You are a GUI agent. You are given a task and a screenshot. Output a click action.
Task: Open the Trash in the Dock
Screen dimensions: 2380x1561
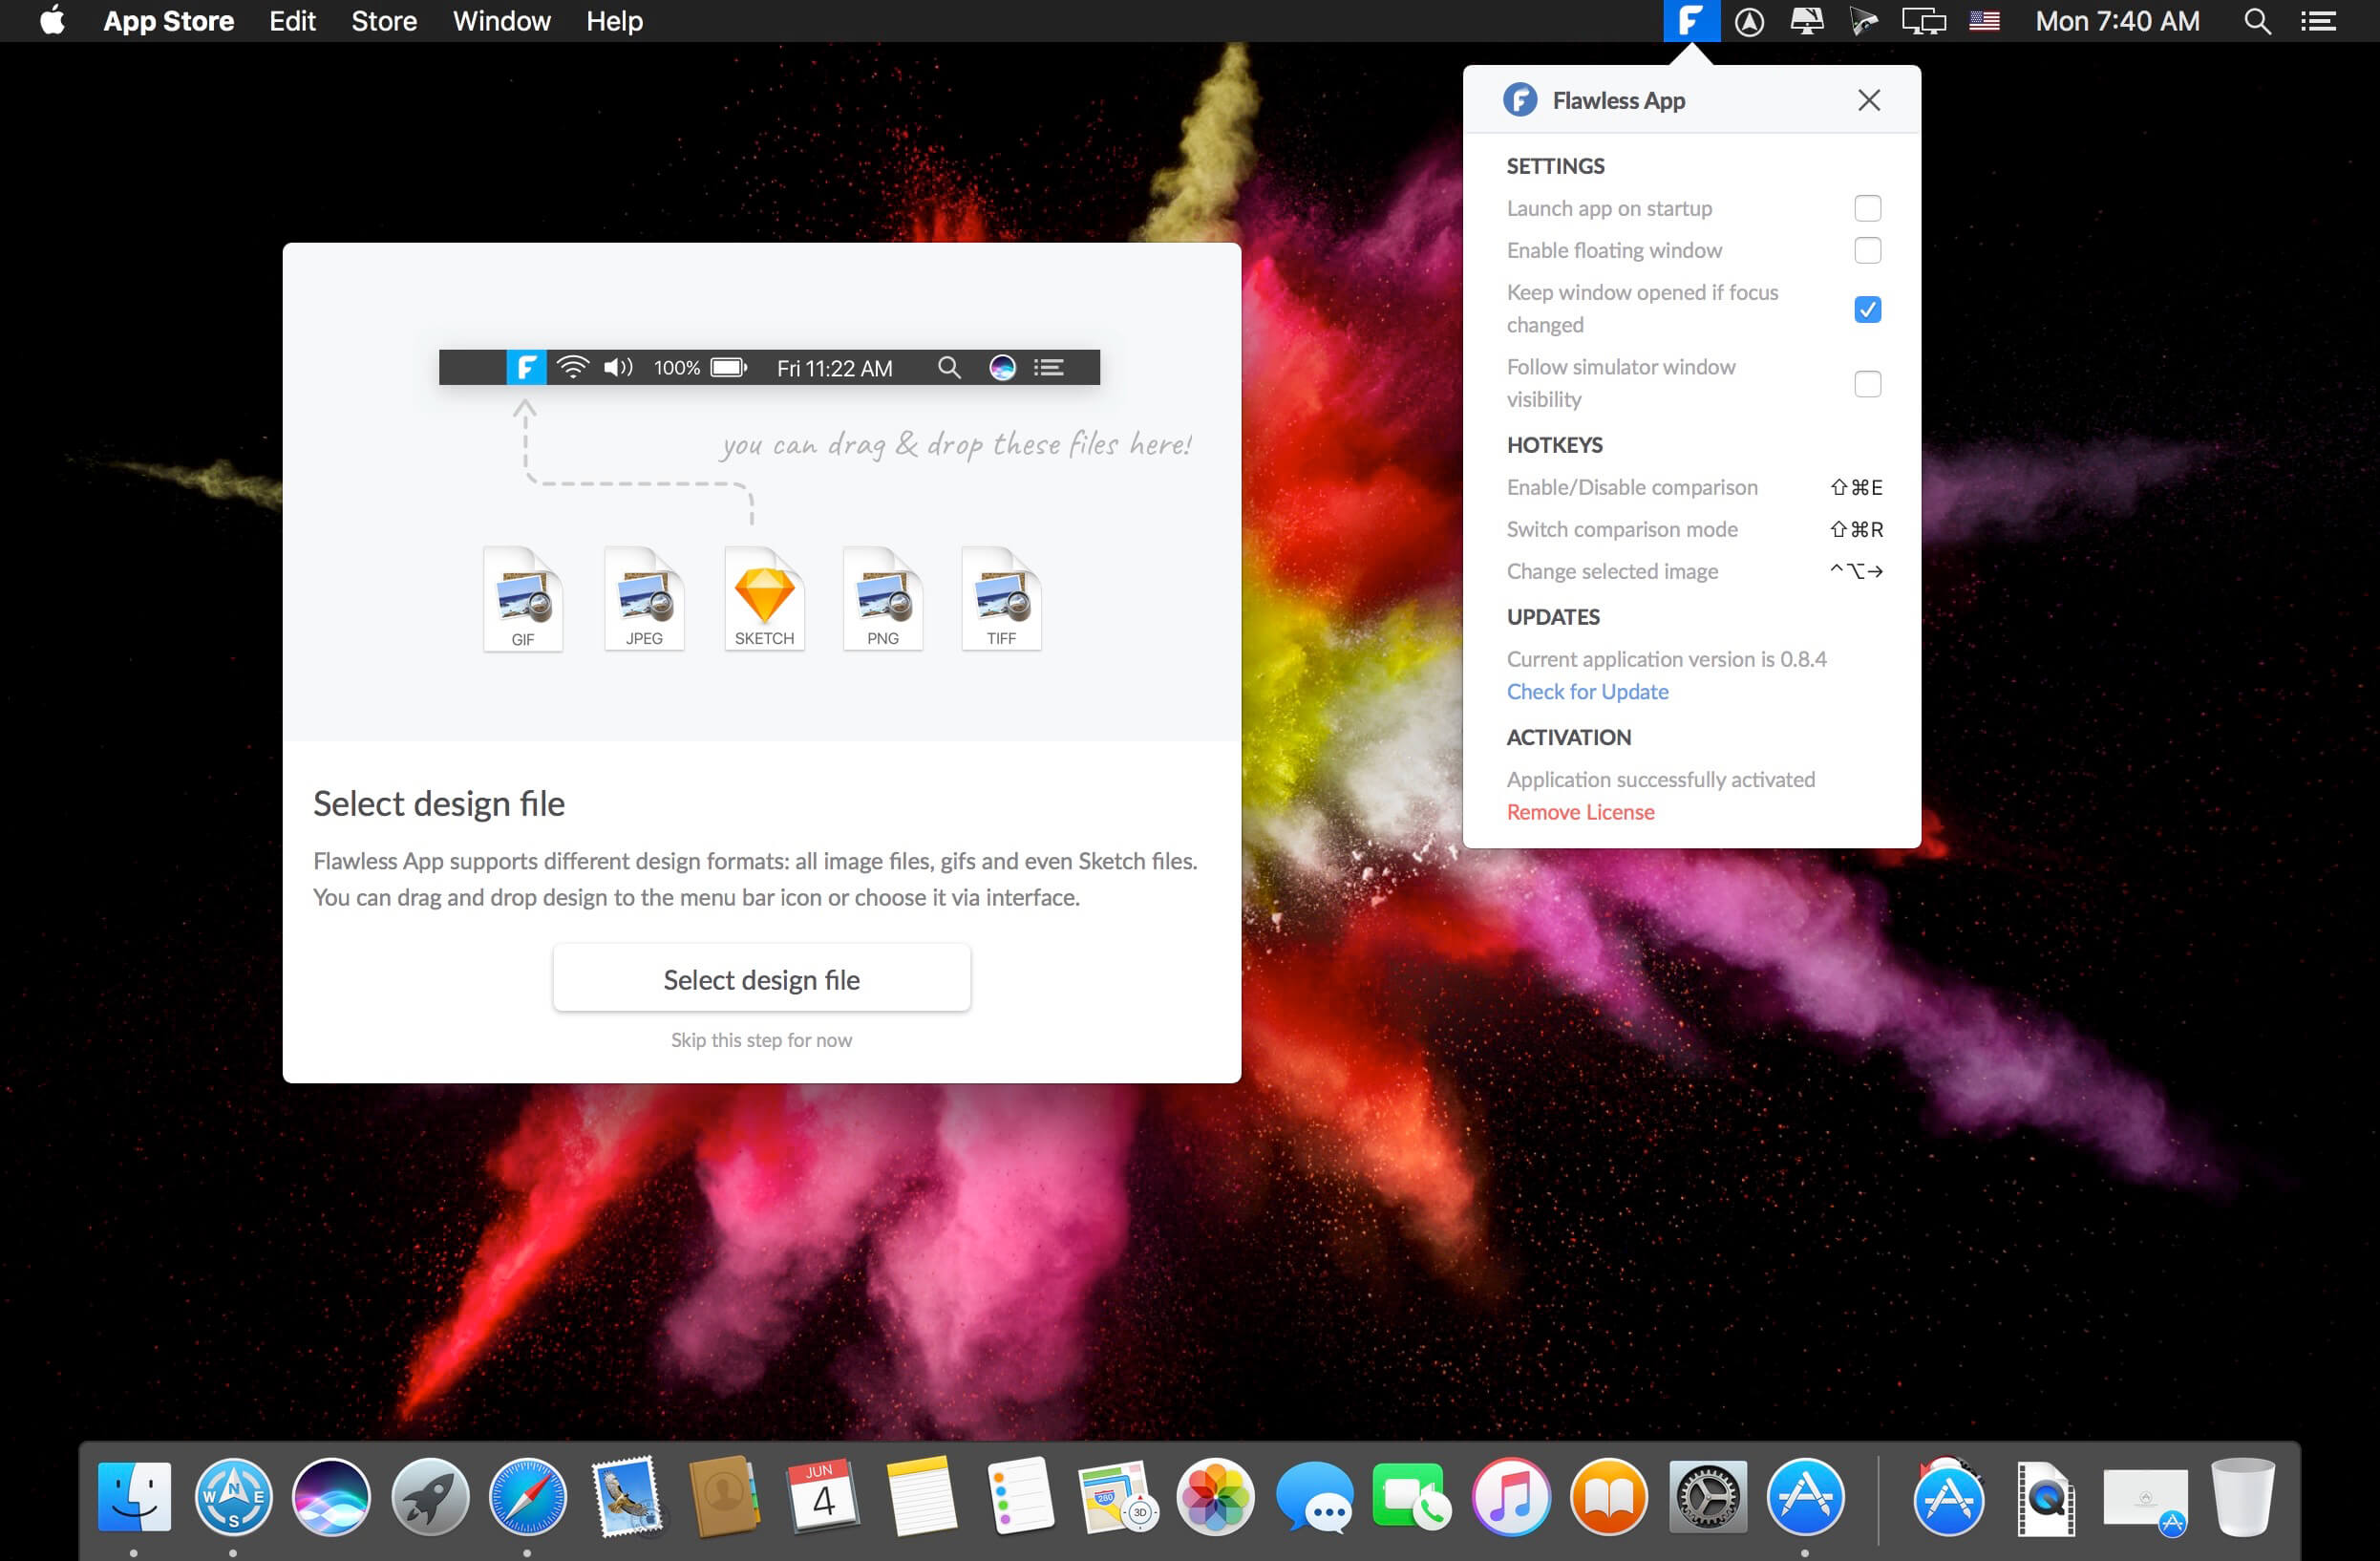click(x=2242, y=1497)
